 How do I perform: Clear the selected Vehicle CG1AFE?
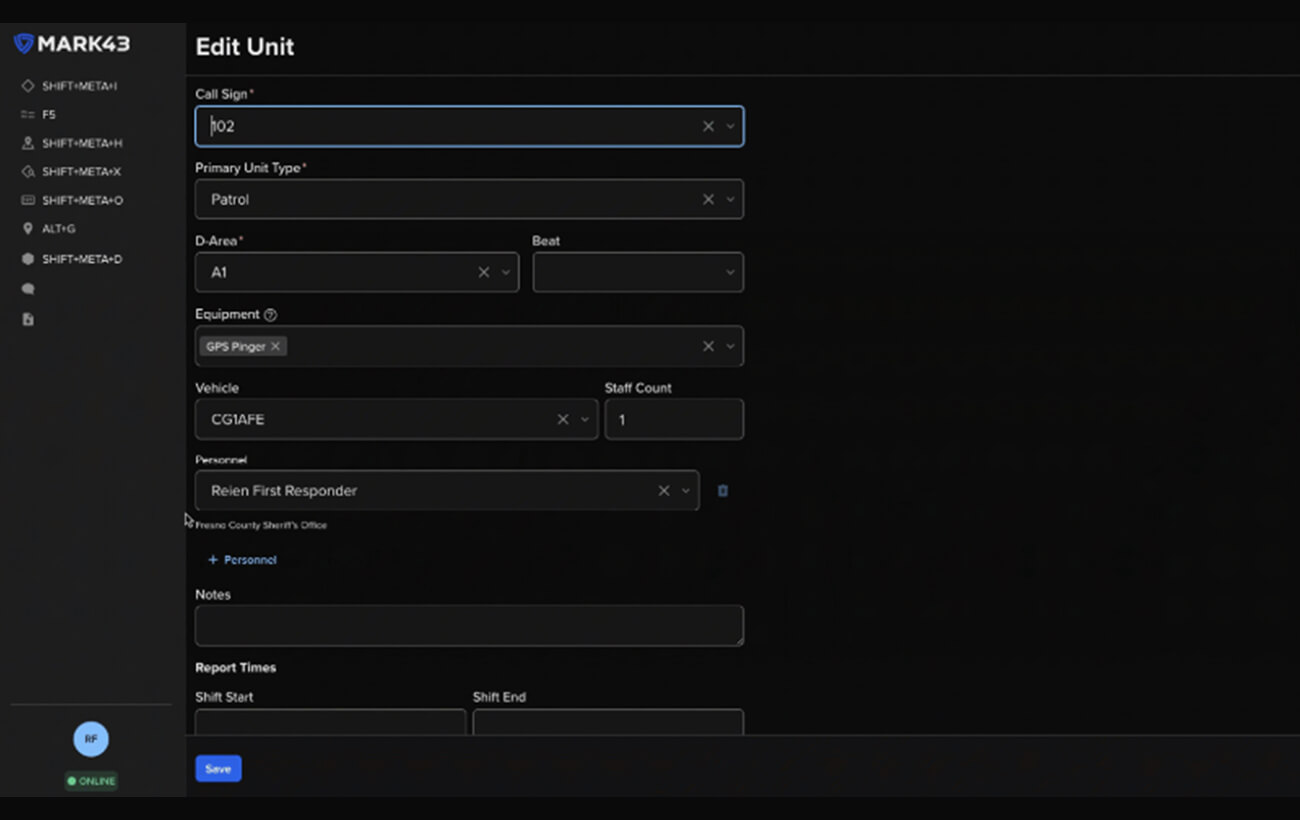click(563, 420)
